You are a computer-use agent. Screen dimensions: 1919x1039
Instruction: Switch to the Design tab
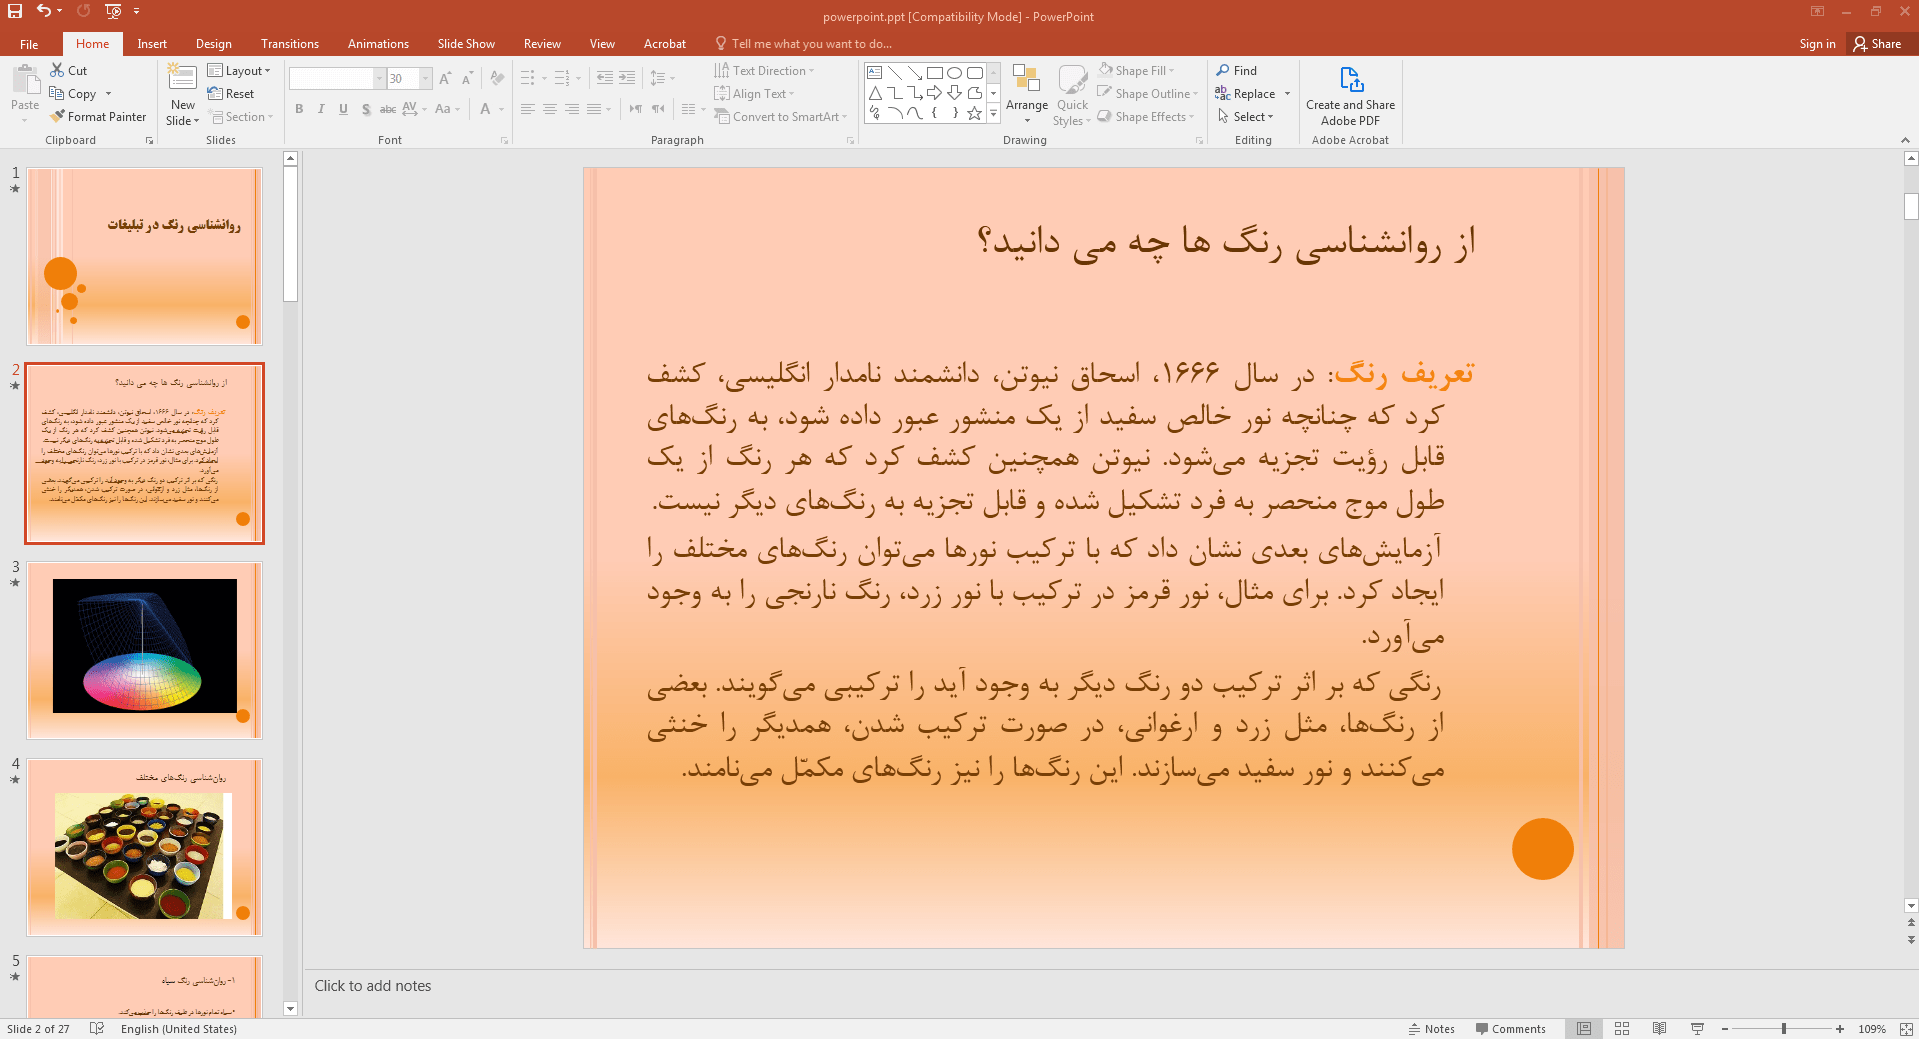click(x=213, y=44)
